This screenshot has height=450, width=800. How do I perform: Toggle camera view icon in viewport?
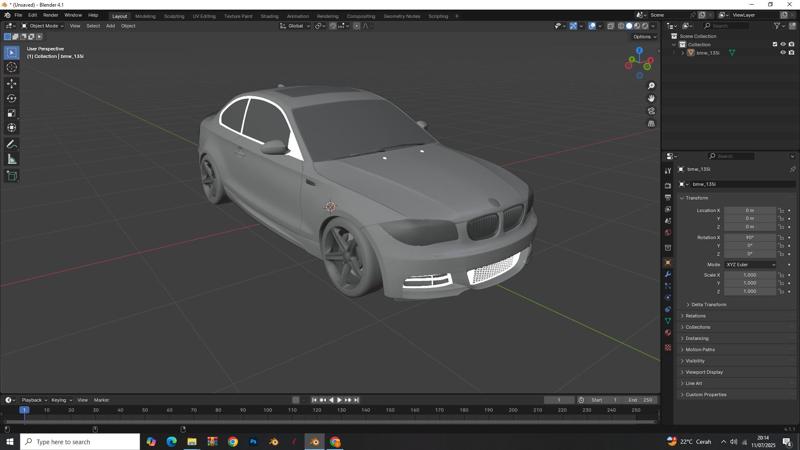pos(651,111)
